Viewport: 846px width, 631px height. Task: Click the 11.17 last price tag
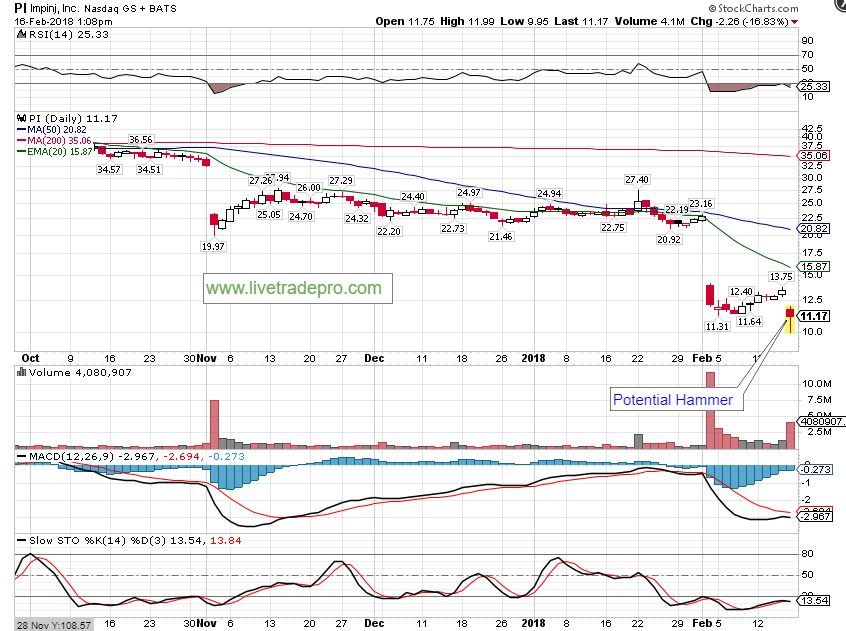[x=816, y=315]
